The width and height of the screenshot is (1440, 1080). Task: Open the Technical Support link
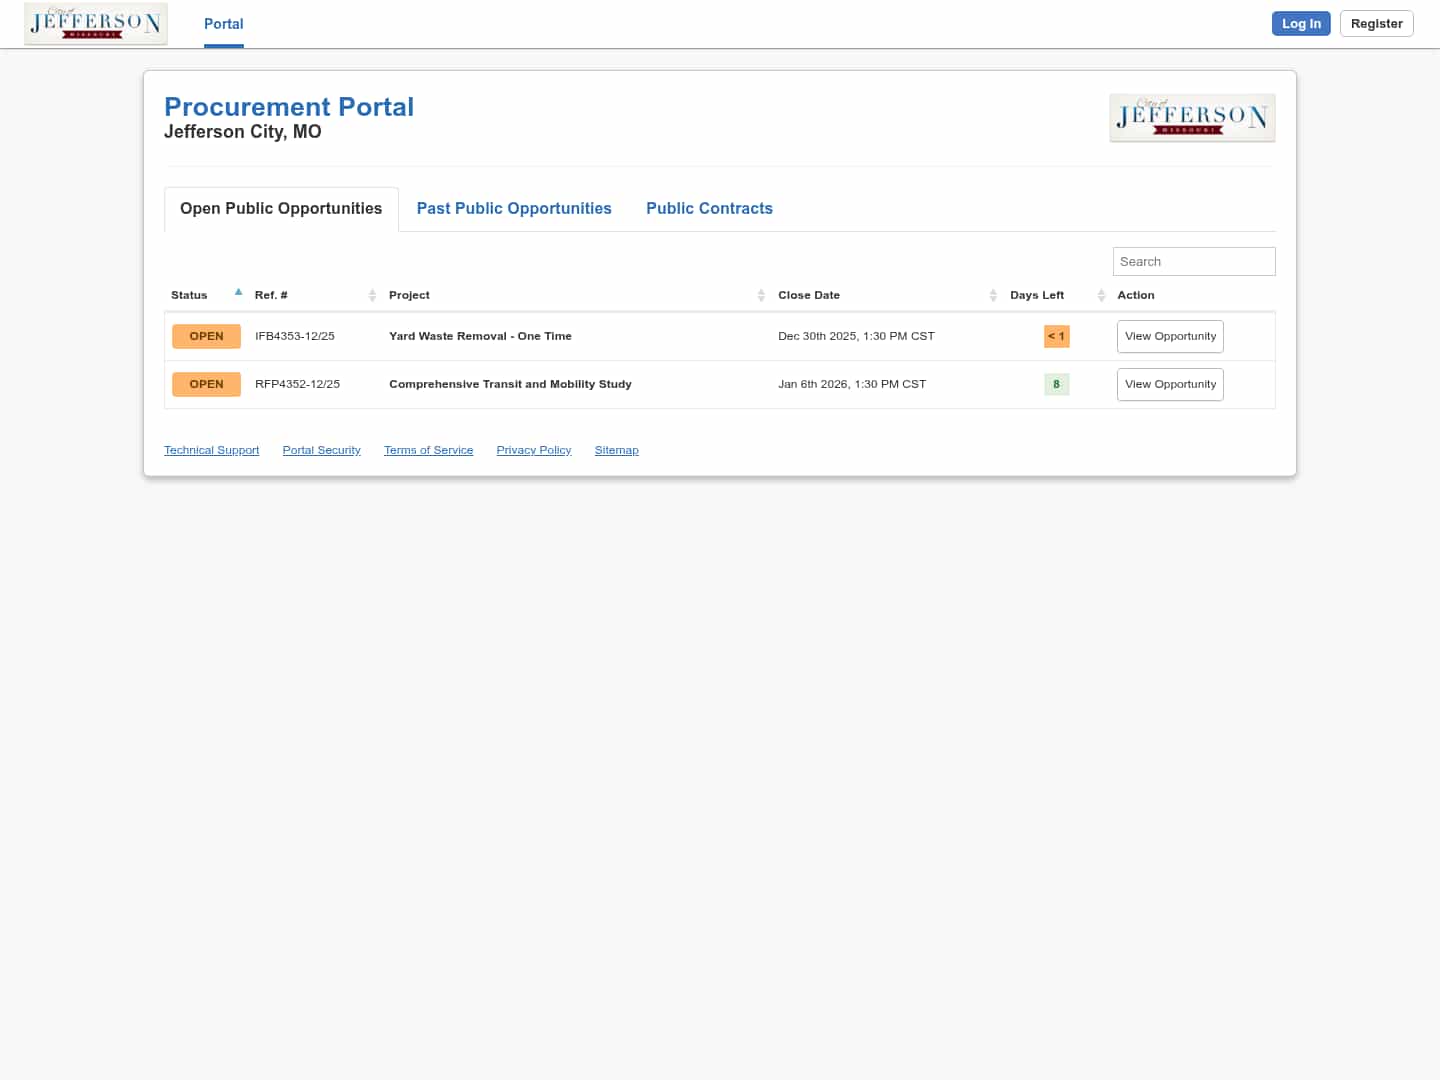pos(211,450)
